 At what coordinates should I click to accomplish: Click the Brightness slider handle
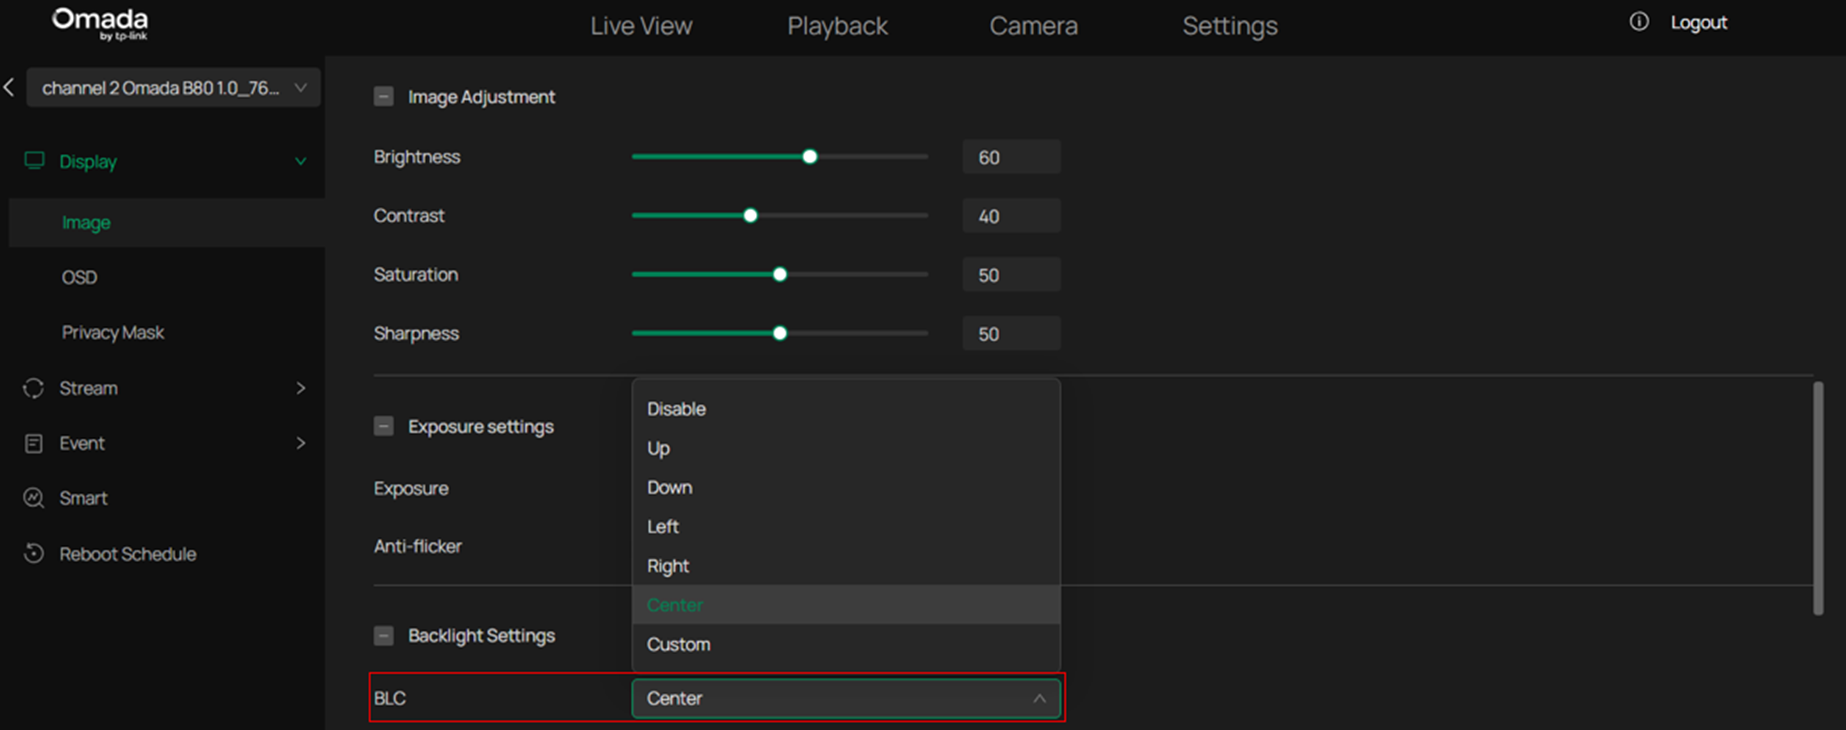810,157
